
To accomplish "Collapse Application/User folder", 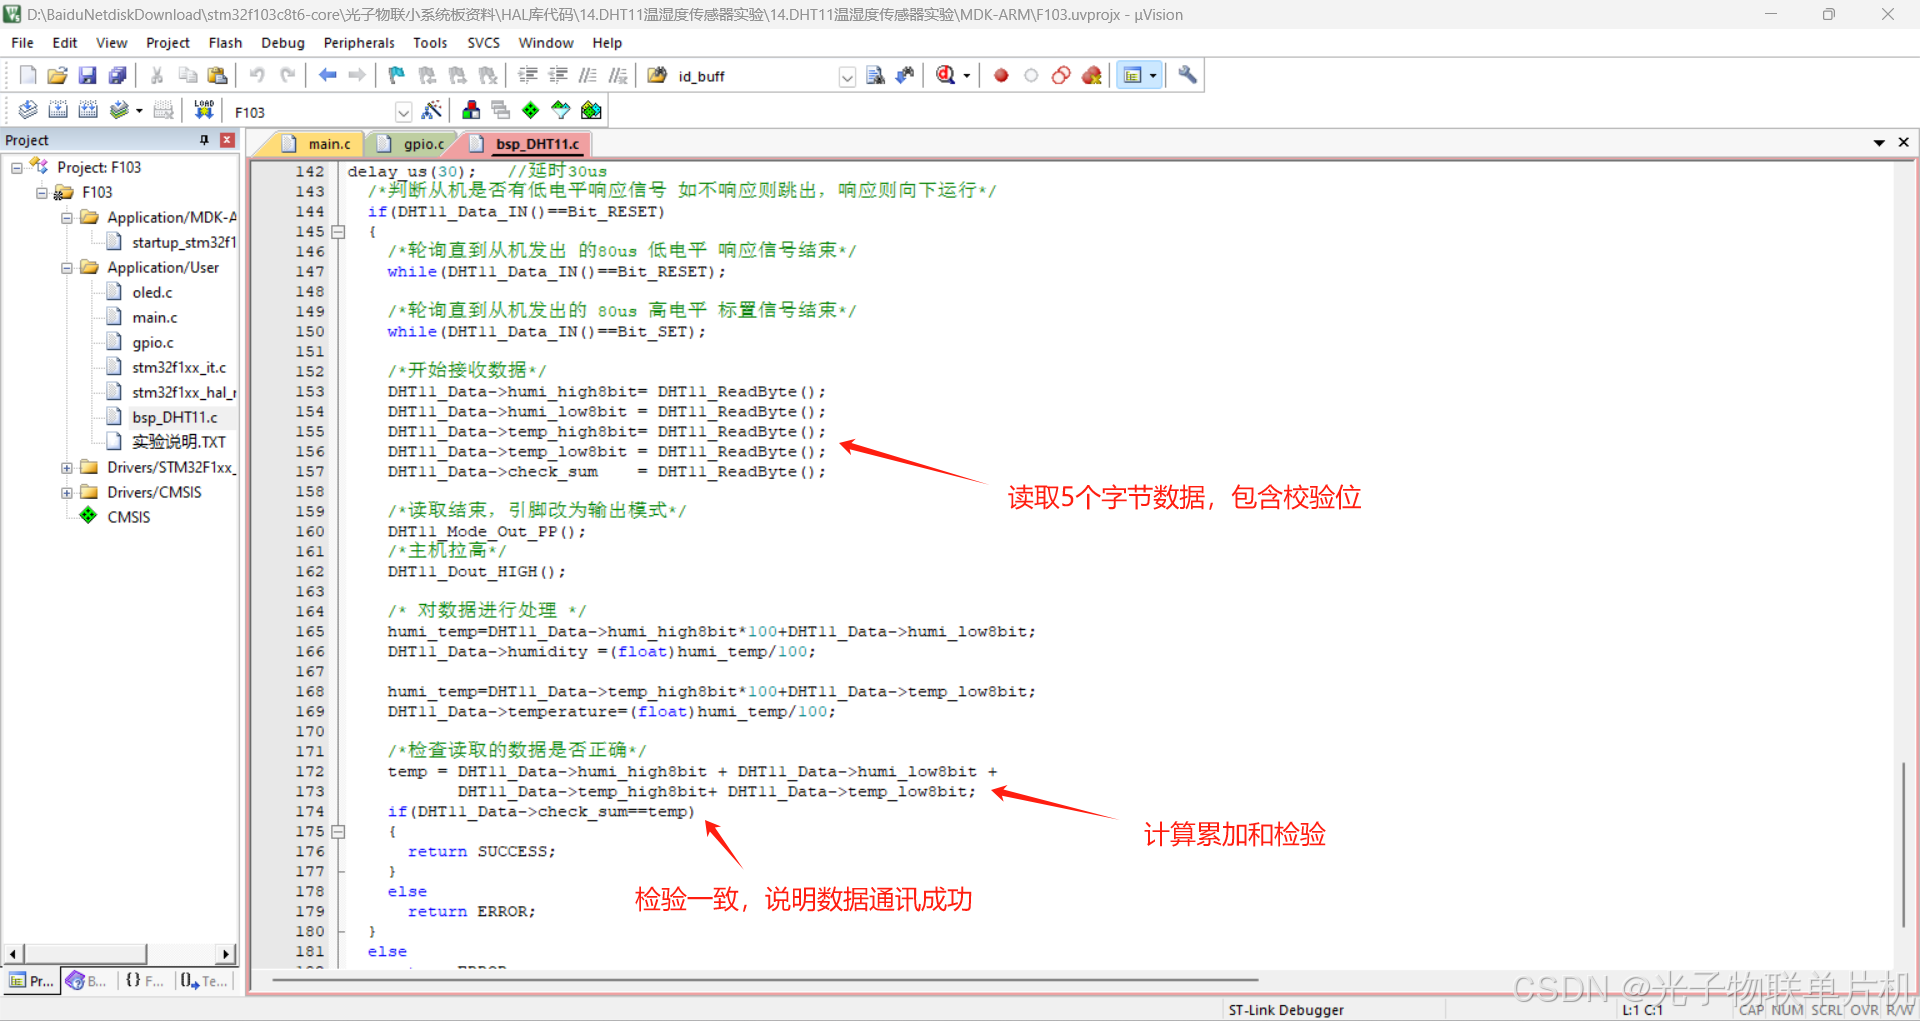I will tap(67, 267).
